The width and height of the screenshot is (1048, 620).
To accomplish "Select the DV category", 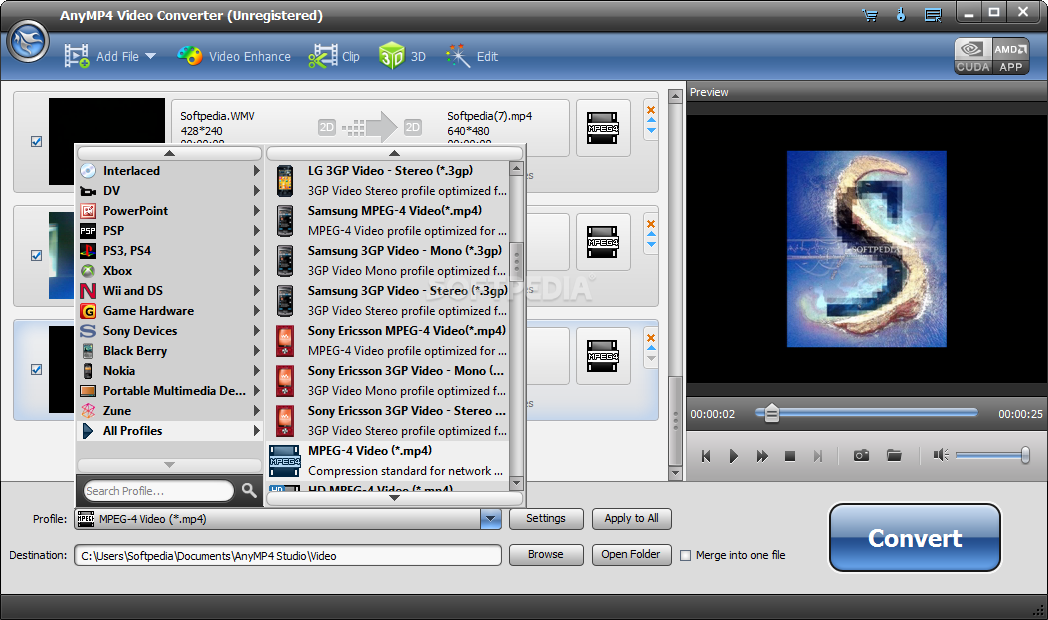I will tap(170, 190).
